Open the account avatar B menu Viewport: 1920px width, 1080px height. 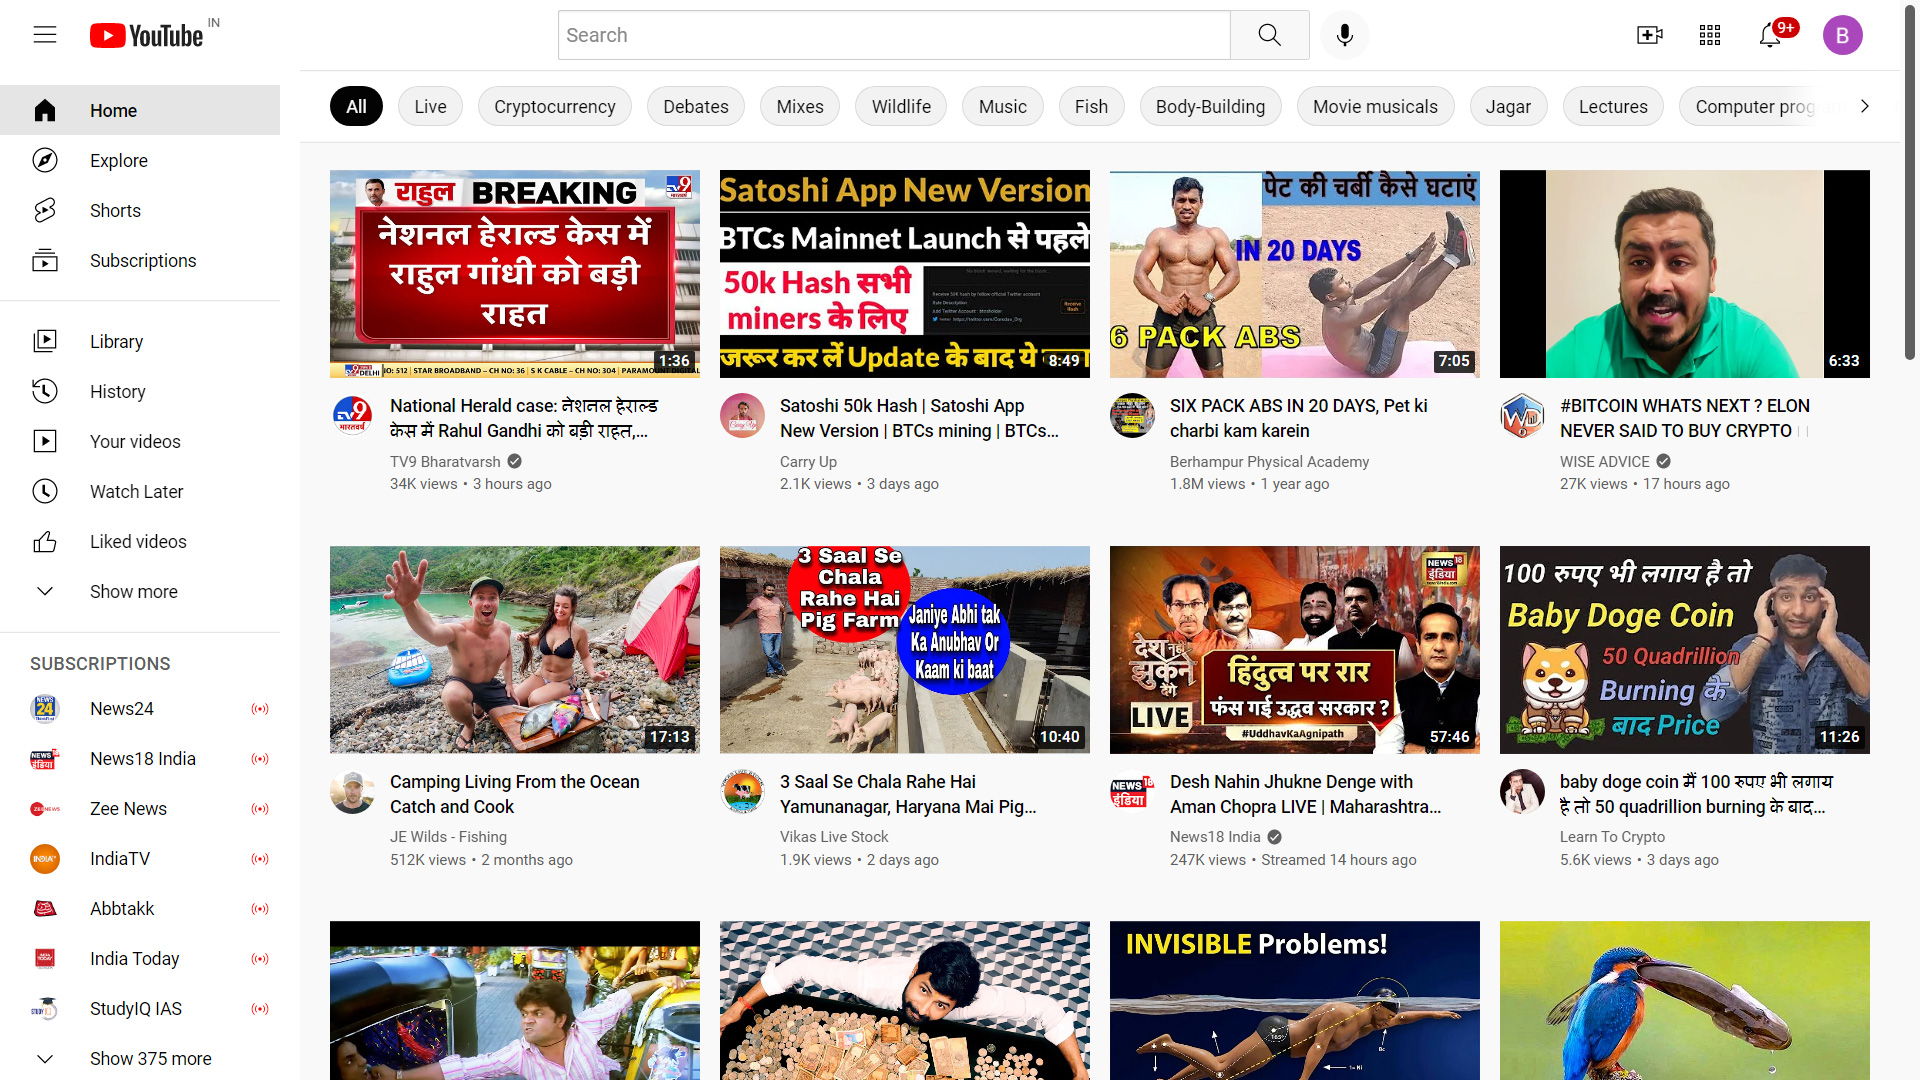click(x=1842, y=35)
